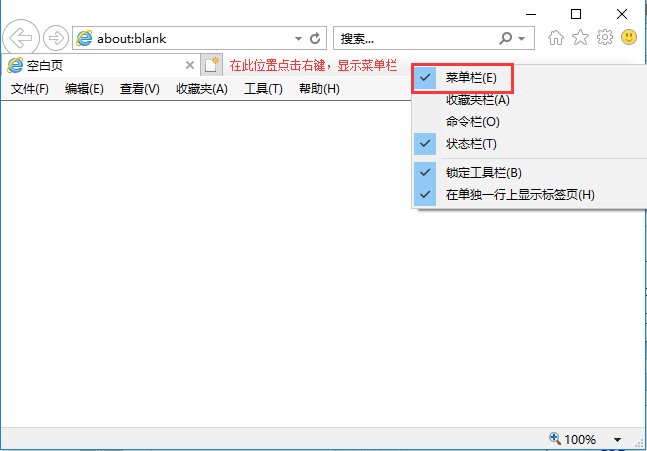Open a new tab button
The width and height of the screenshot is (647, 451).
[211, 65]
